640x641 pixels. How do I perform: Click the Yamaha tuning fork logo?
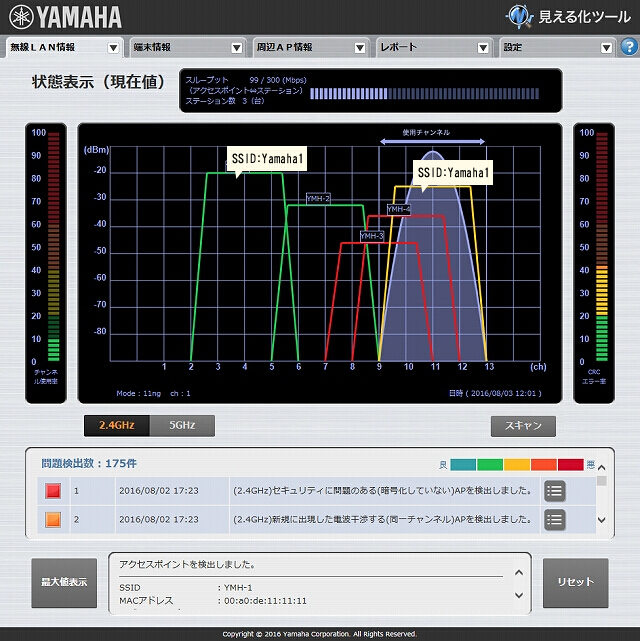pos(21,17)
